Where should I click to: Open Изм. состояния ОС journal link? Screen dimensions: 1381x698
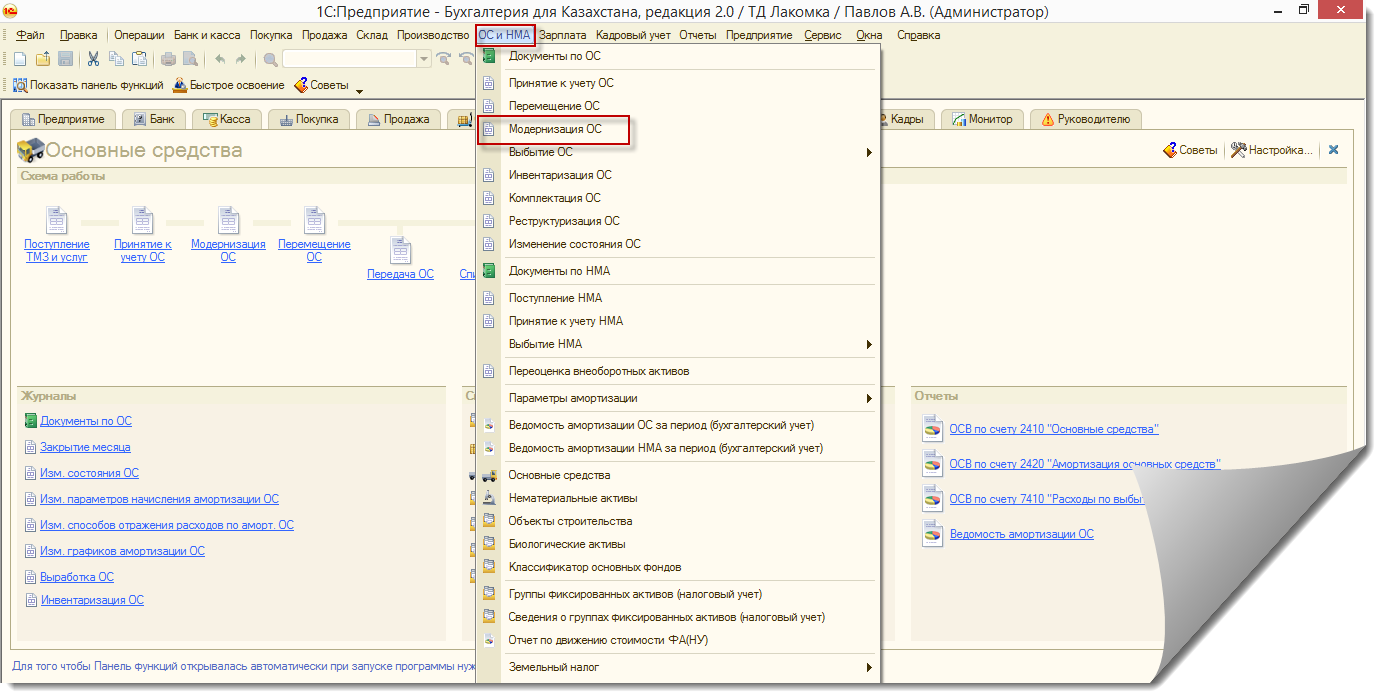click(89, 473)
